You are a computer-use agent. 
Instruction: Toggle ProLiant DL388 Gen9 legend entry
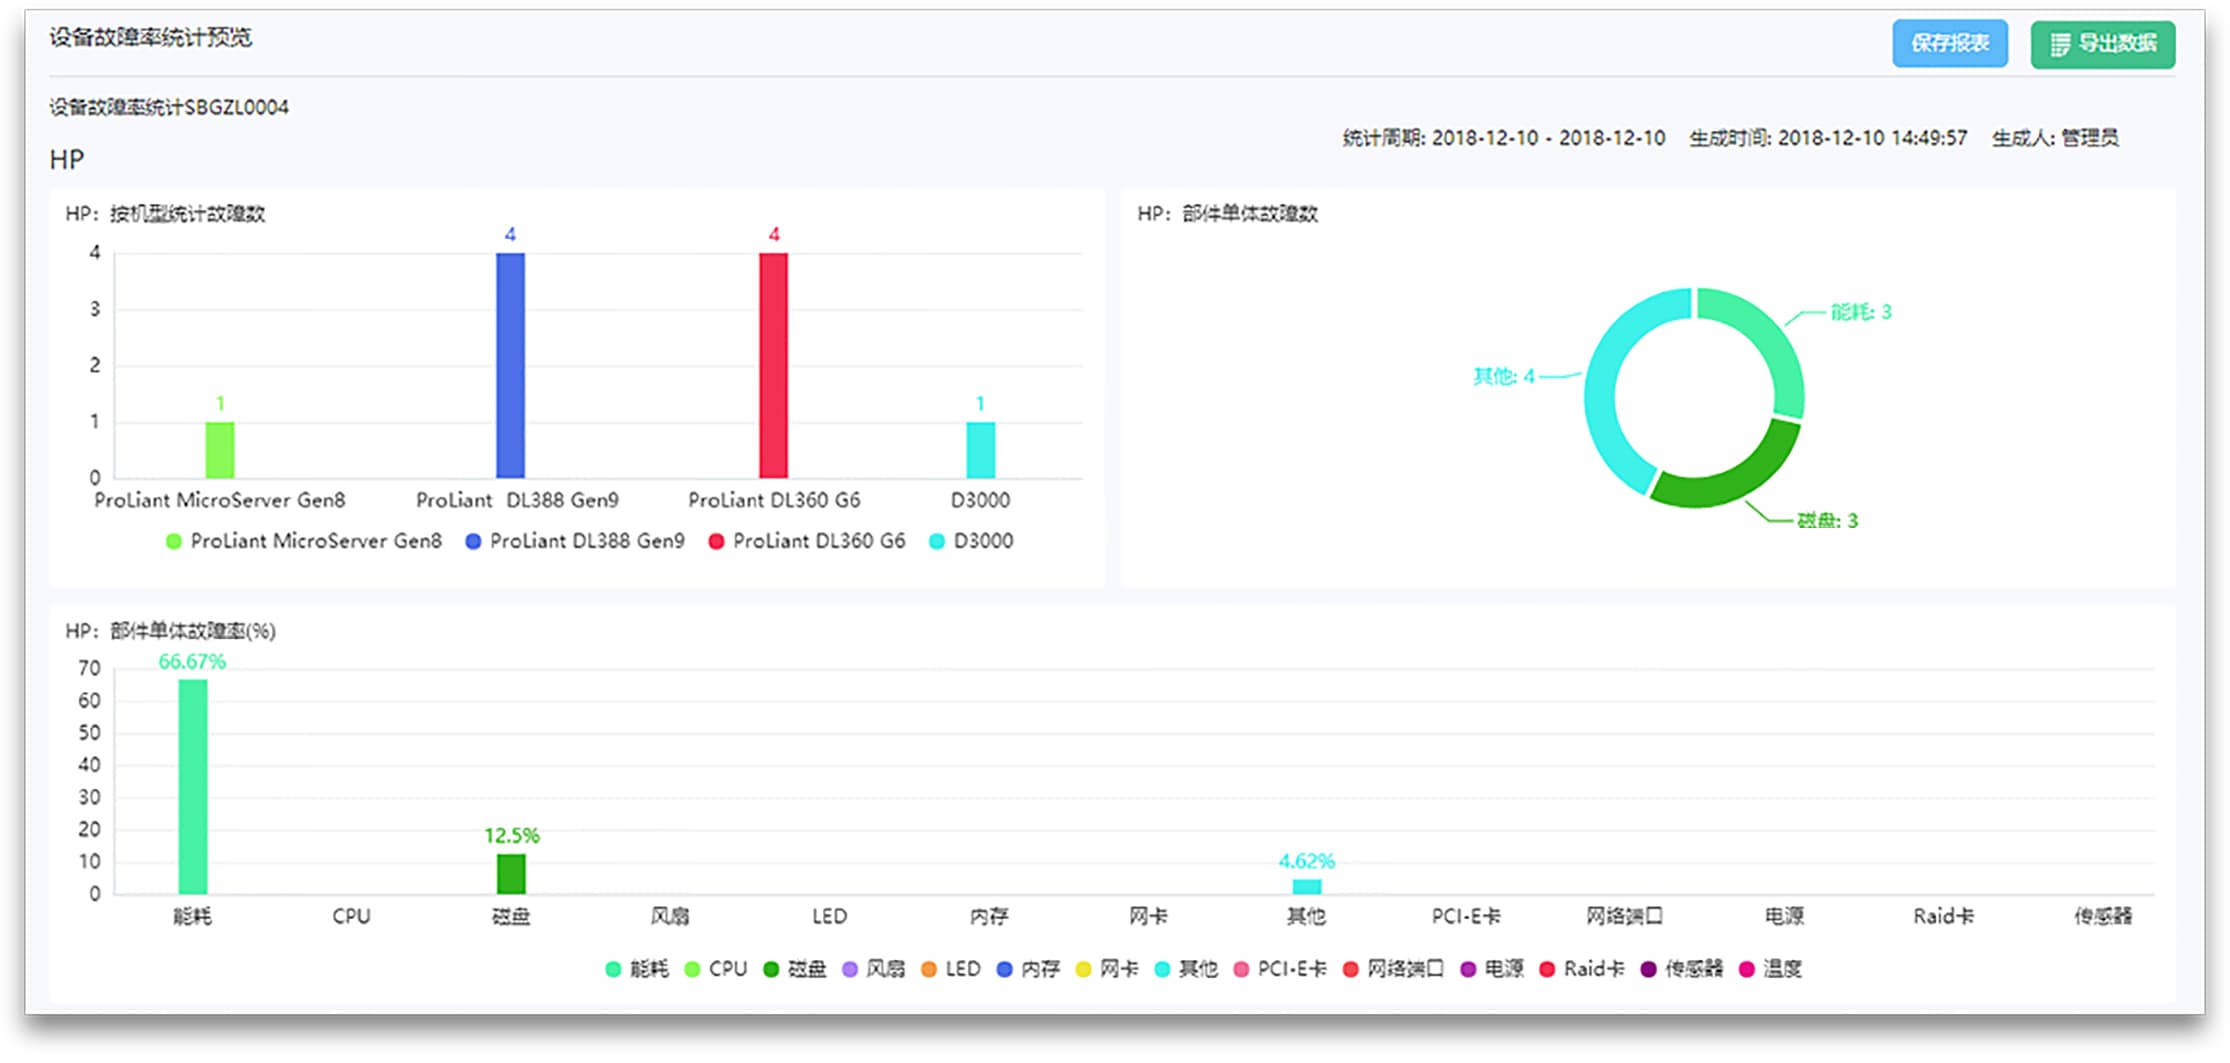[x=575, y=541]
